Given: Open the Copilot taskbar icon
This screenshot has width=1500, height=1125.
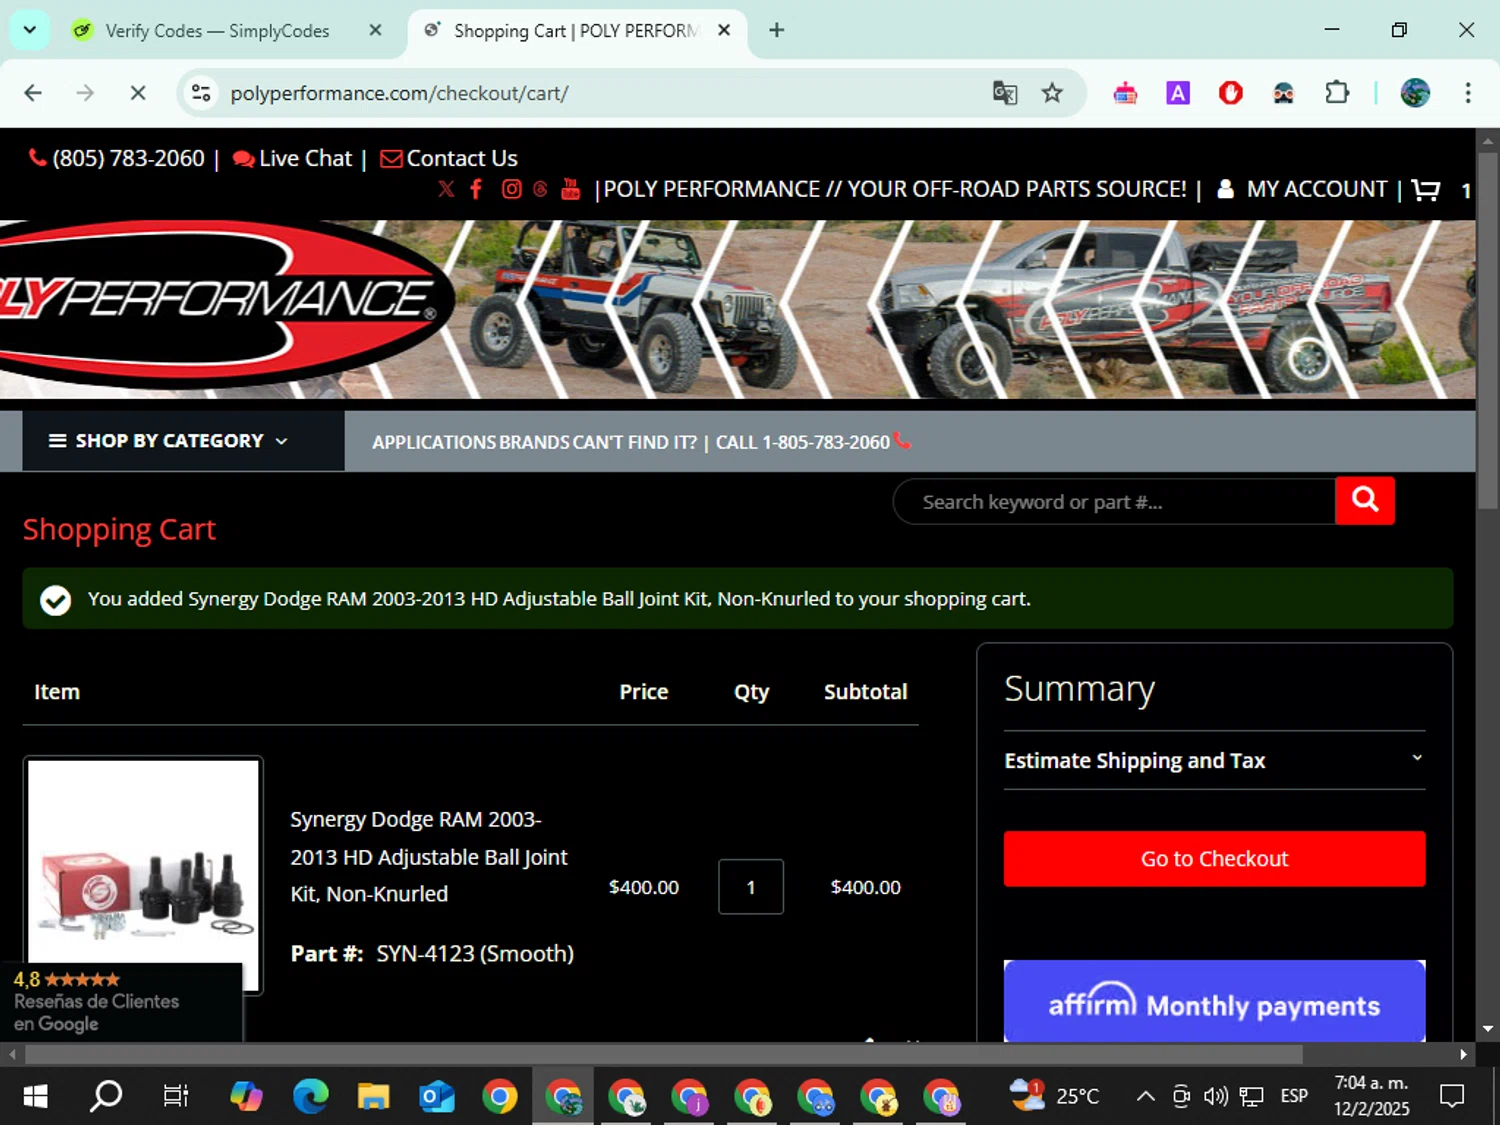Looking at the screenshot, I should click(x=246, y=1097).
